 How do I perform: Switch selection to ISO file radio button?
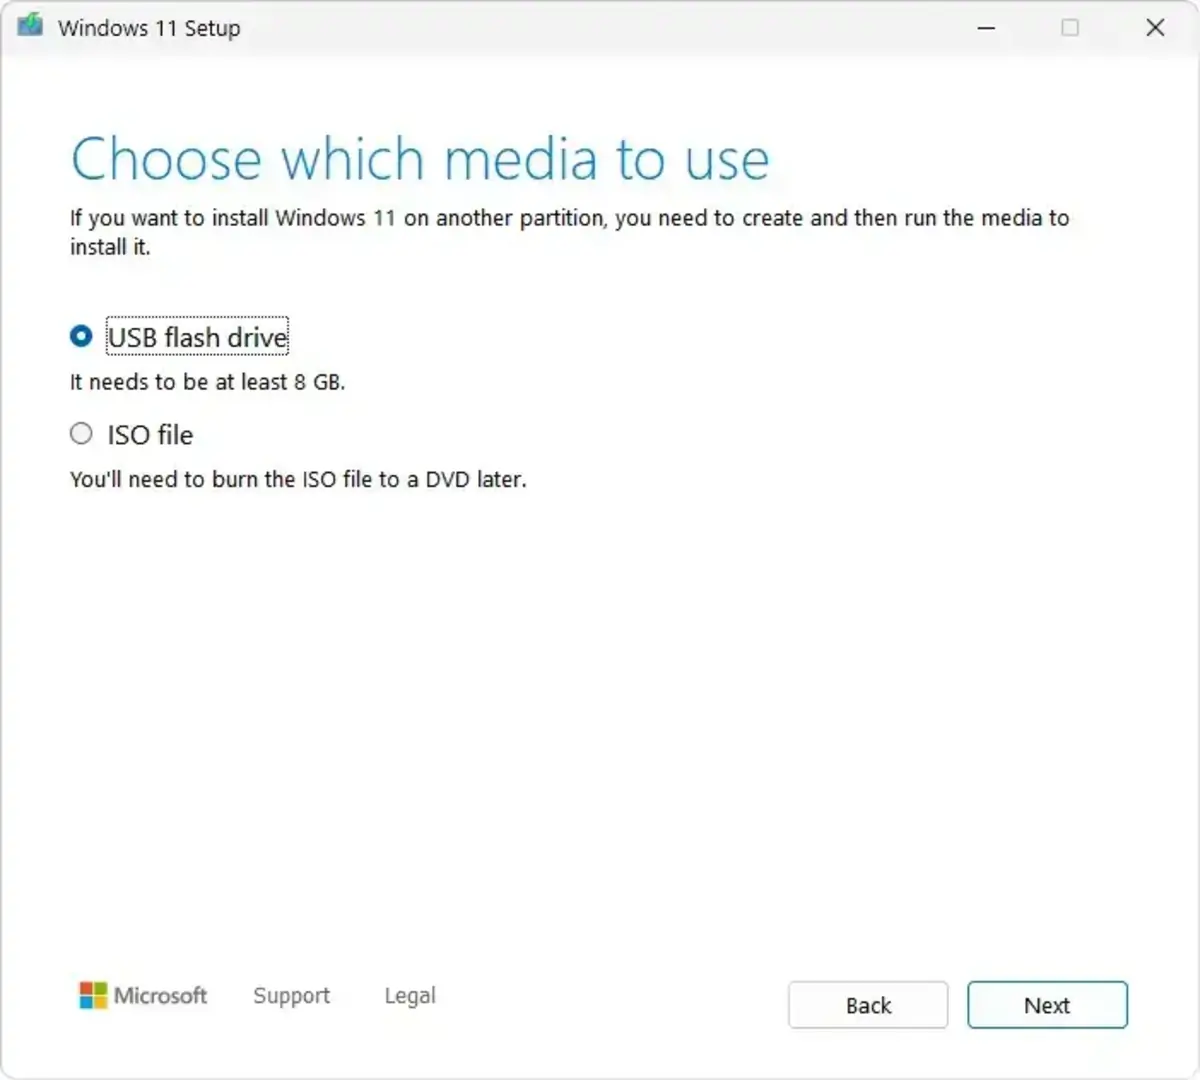[81, 433]
